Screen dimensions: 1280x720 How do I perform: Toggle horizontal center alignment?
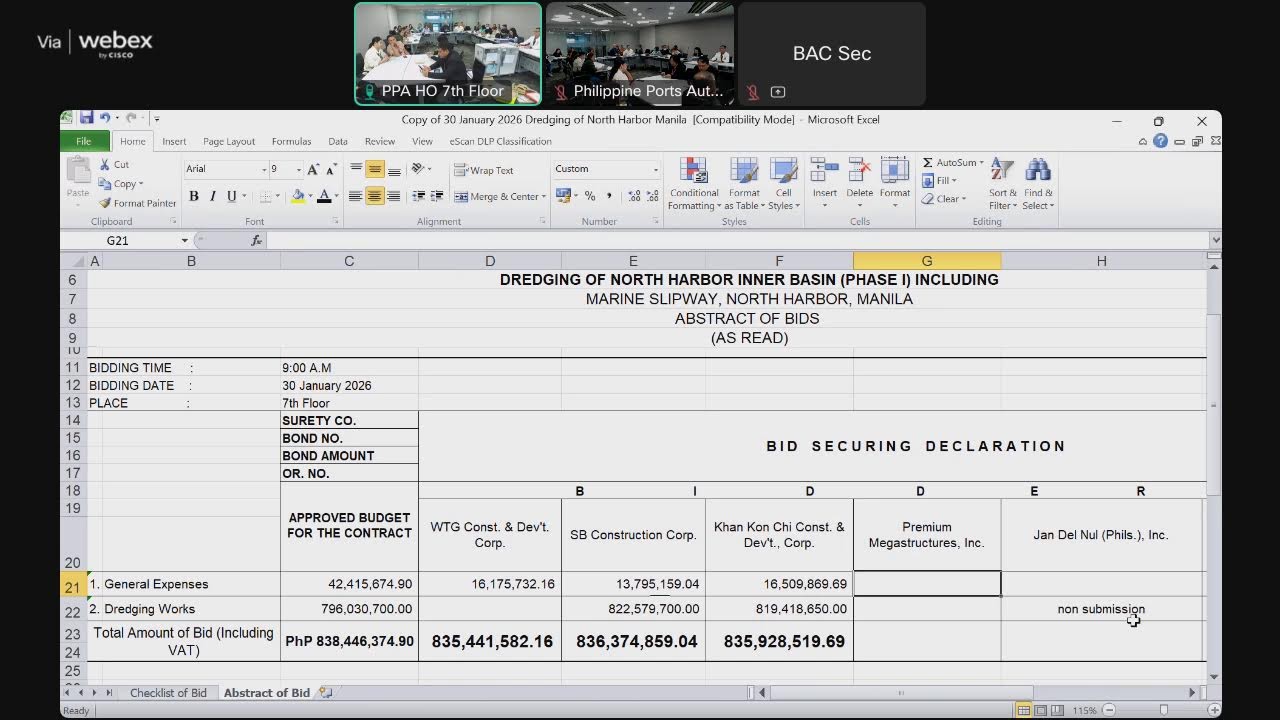[374, 196]
